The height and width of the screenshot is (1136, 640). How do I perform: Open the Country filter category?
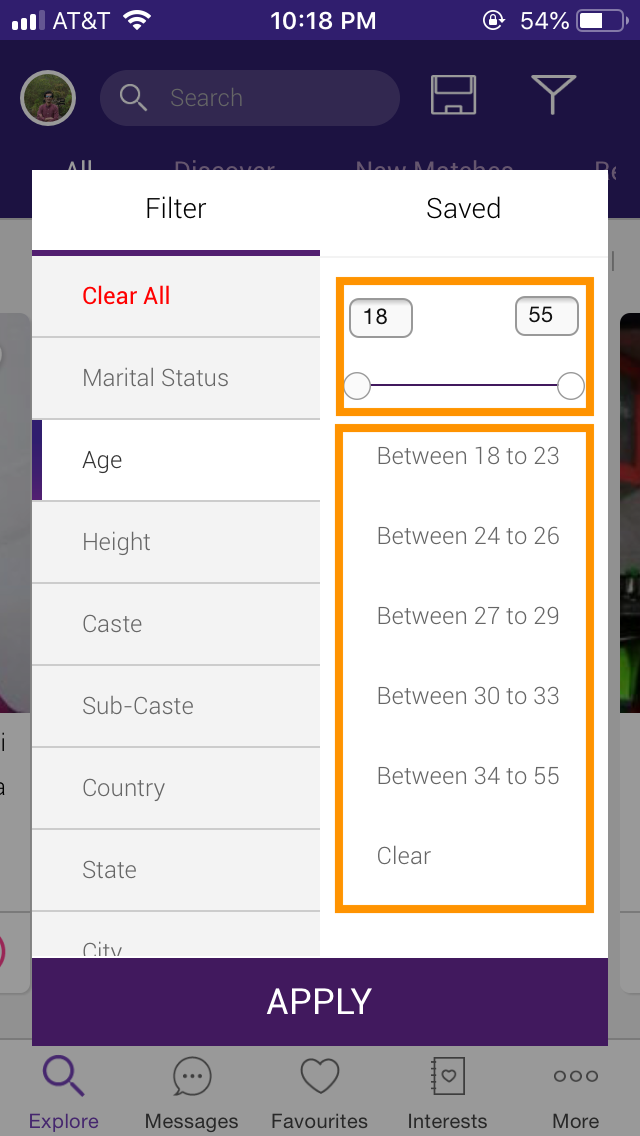click(176, 788)
